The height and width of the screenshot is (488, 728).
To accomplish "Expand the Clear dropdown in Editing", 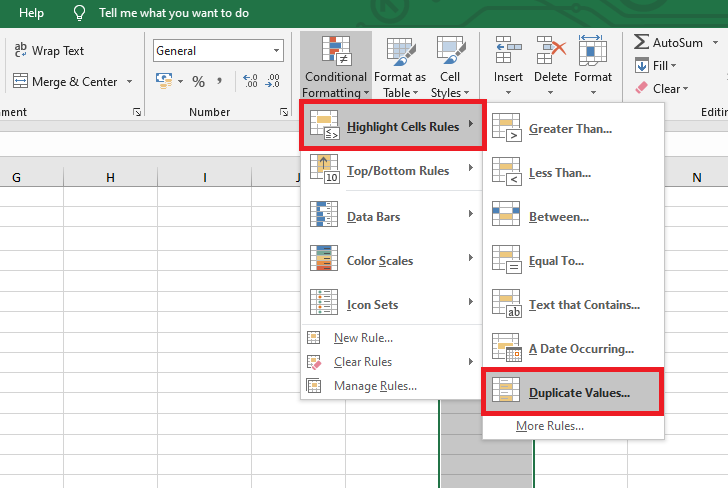I will pyautogui.click(x=687, y=89).
